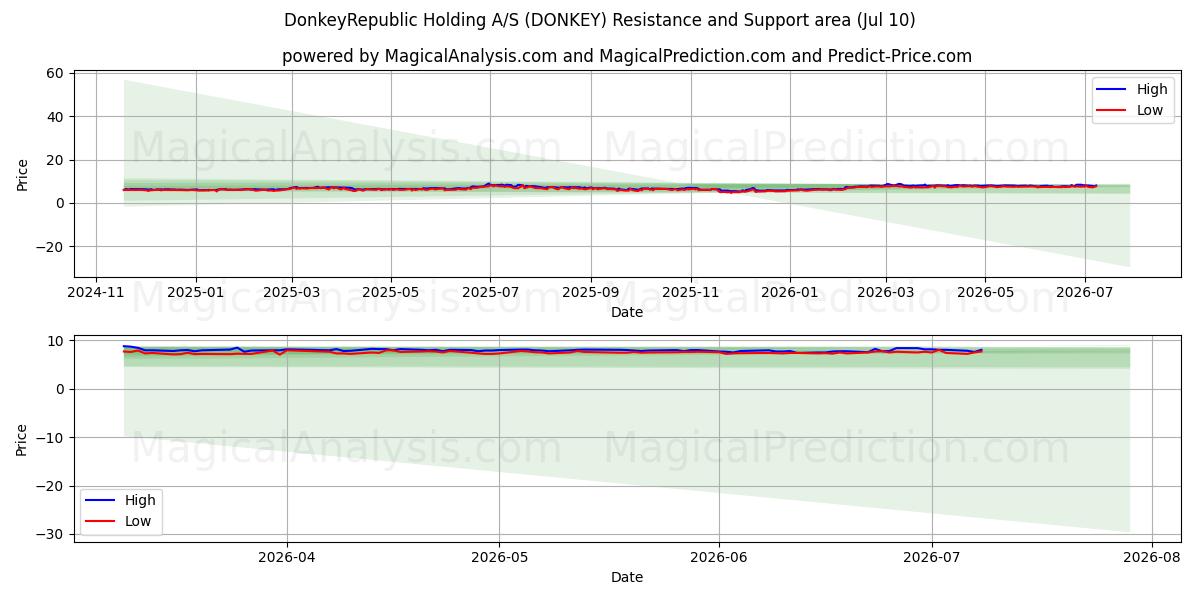Click the '2026-08' tick label on bottom chart
The width and height of the screenshot is (1200, 600).
(x=1152, y=559)
